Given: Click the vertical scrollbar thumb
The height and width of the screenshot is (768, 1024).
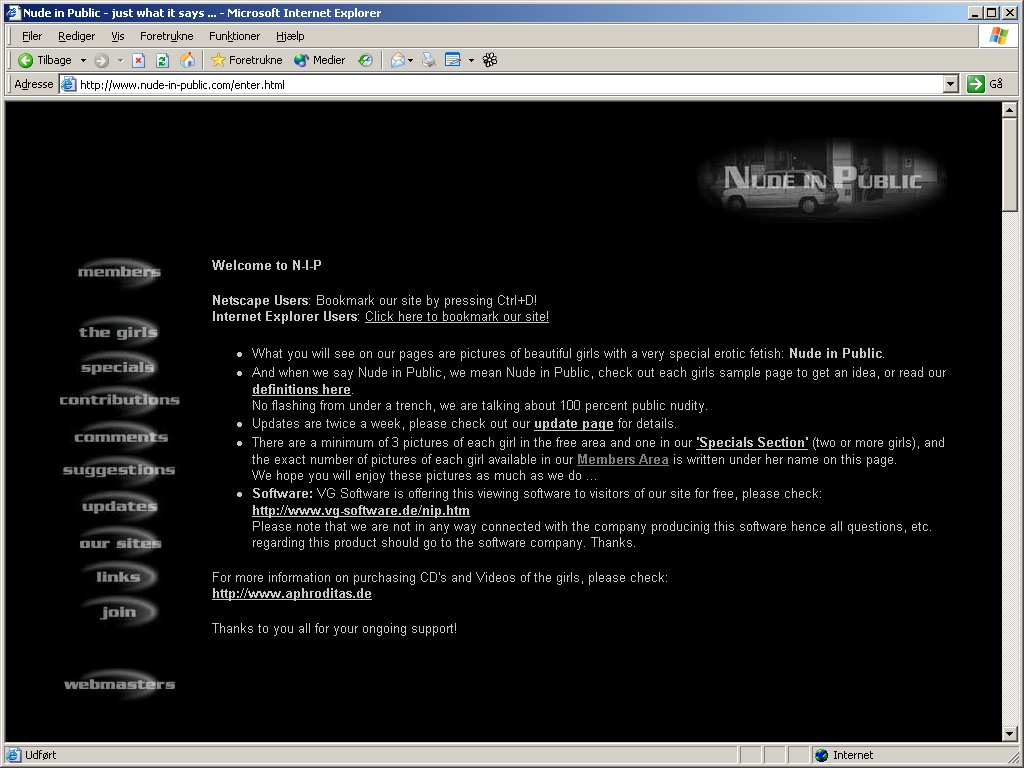Looking at the screenshot, I should [1010, 165].
